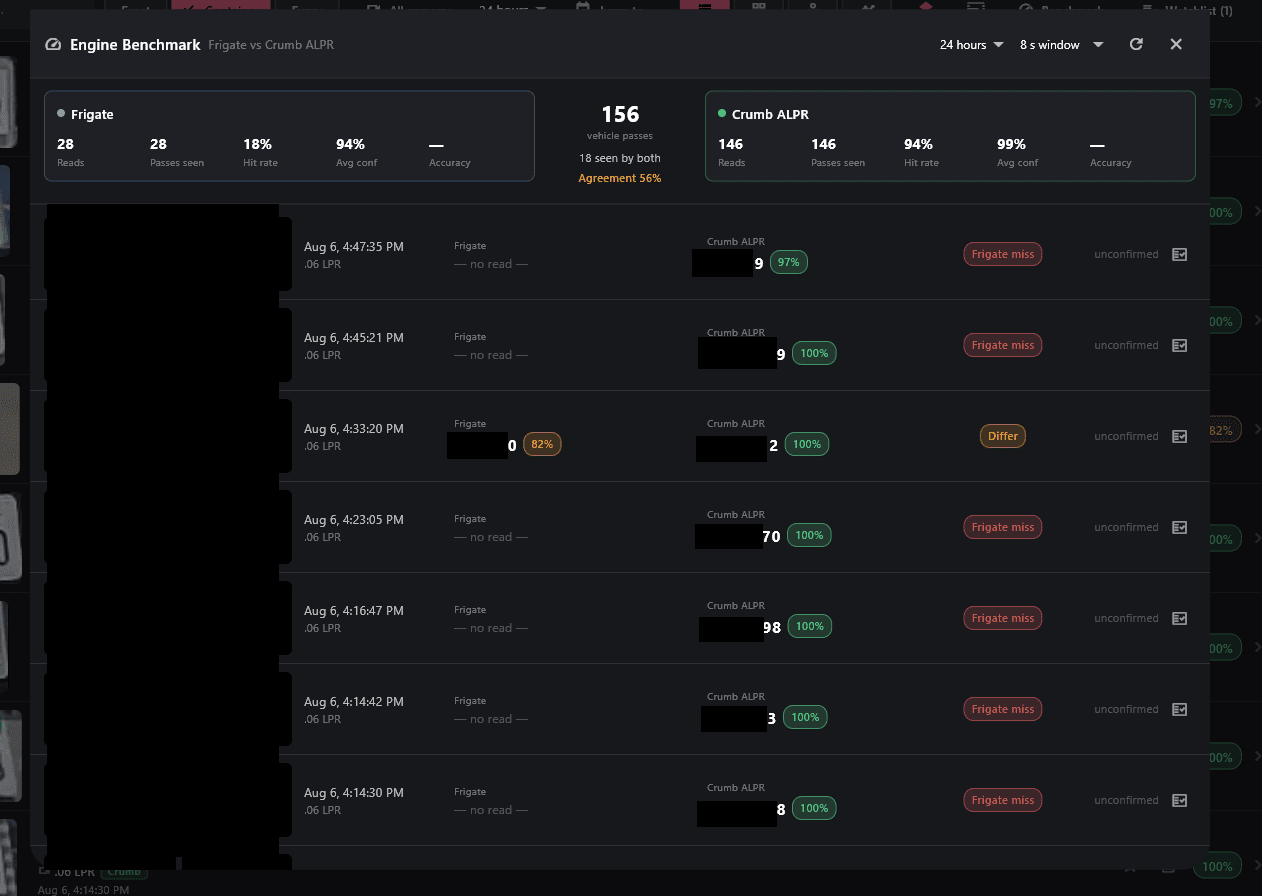Click the Aug 6, 4:23:05 PM timestamp
The height and width of the screenshot is (896, 1262).
pyautogui.click(x=354, y=519)
